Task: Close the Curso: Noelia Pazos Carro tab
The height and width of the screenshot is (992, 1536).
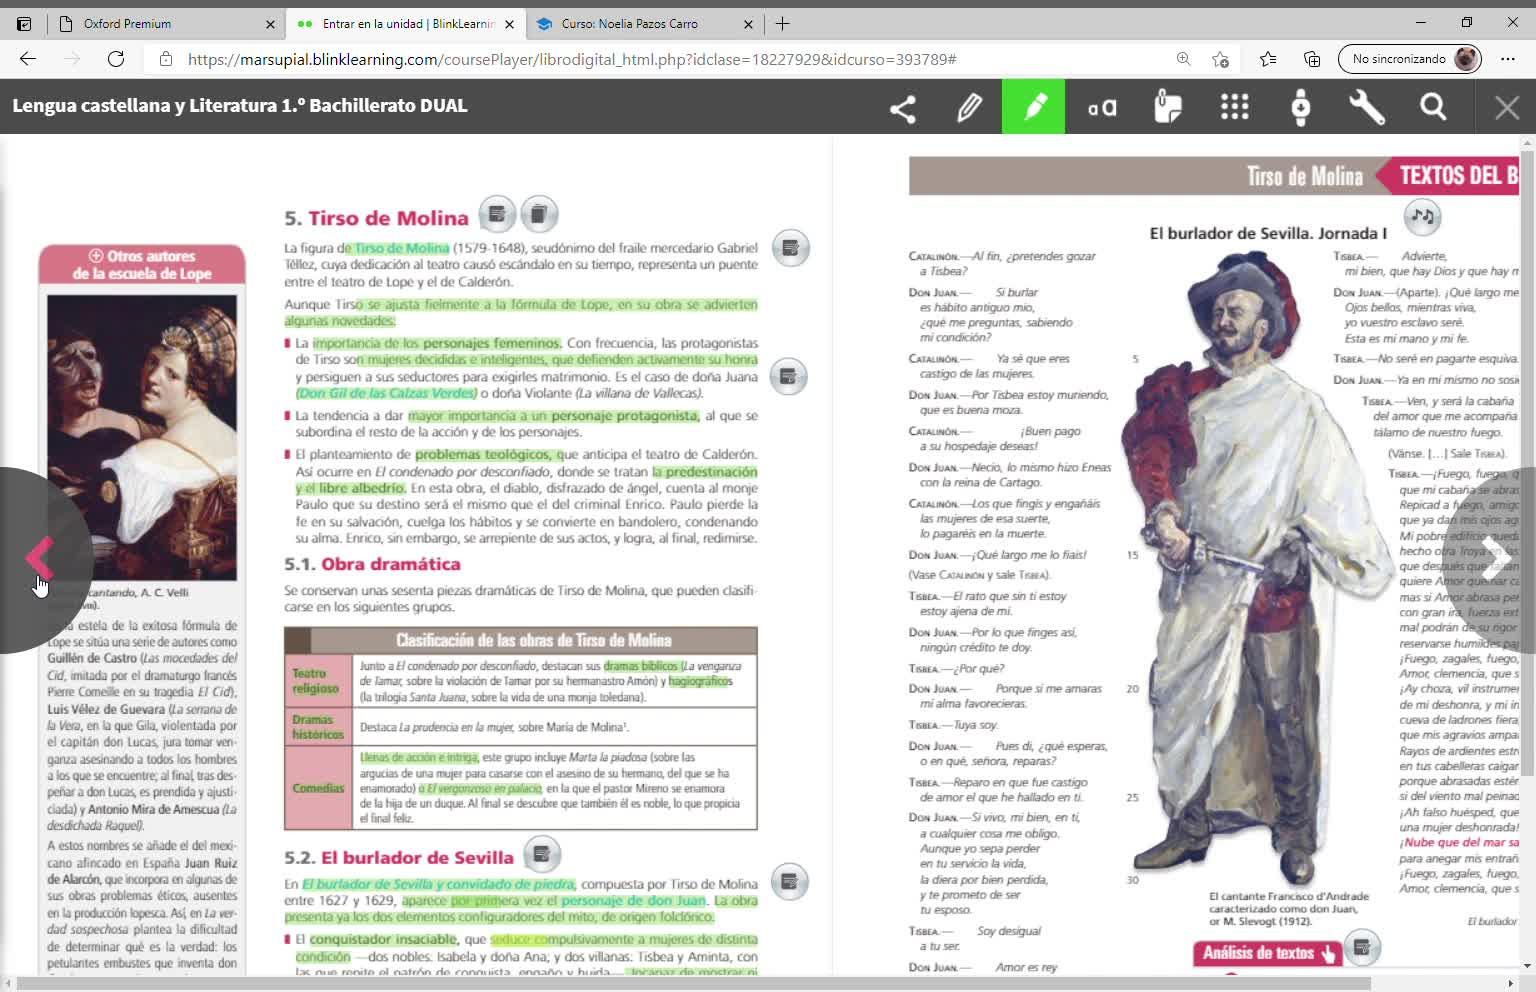Action: (x=749, y=24)
